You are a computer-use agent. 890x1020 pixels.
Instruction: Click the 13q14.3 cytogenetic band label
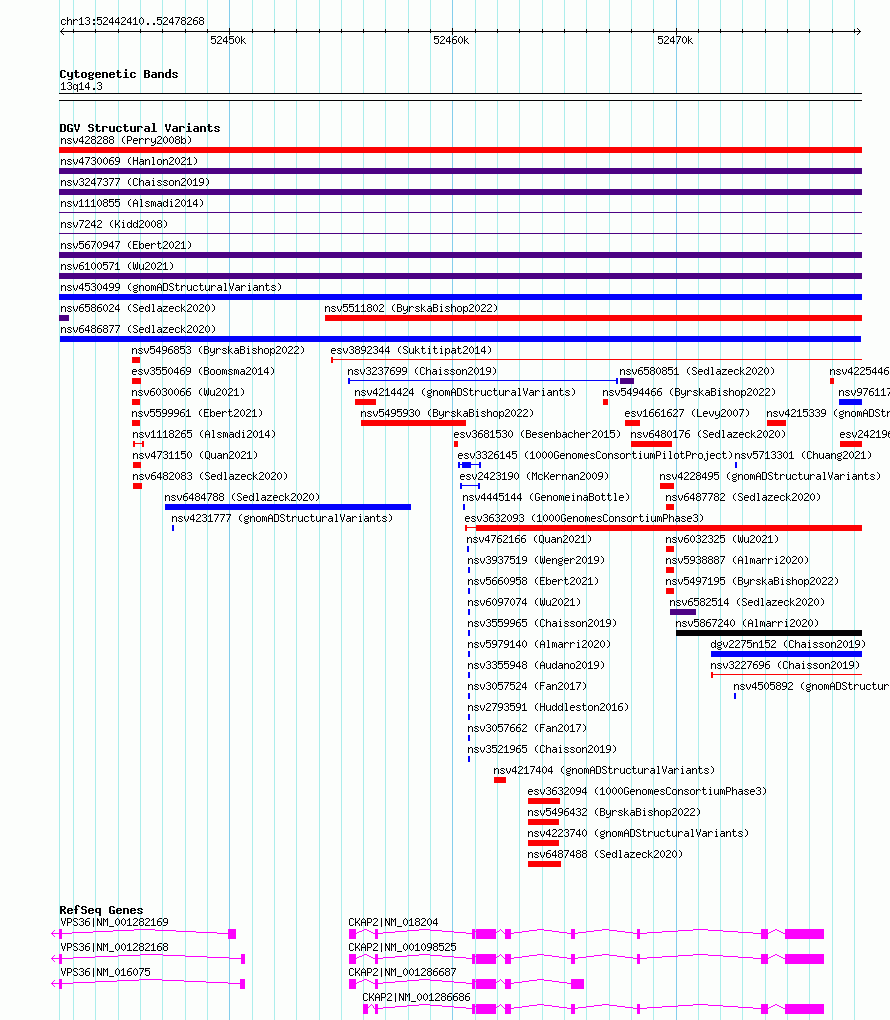click(81, 87)
